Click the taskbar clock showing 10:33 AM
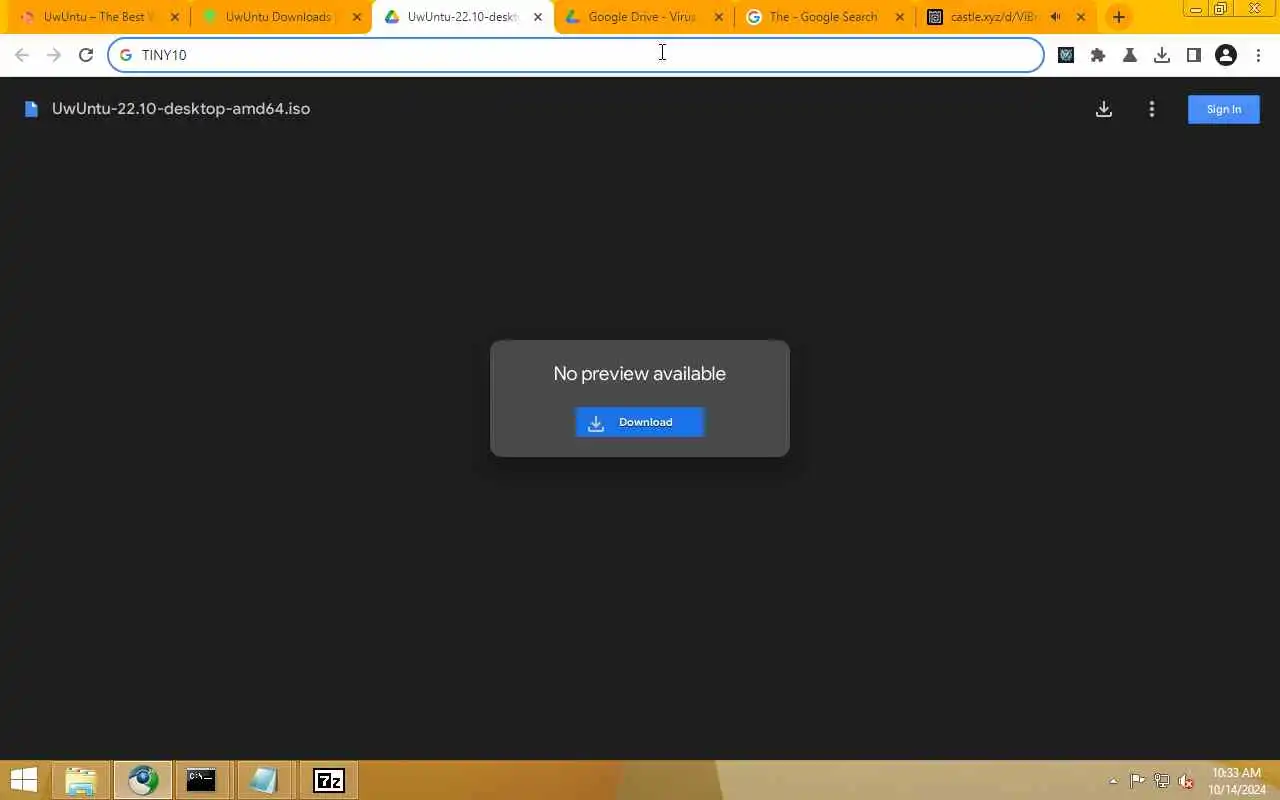The width and height of the screenshot is (1280, 800). coord(1237,781)
